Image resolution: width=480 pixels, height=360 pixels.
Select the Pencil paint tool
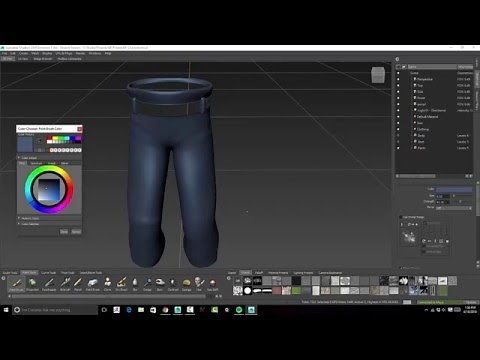[78, 284]
